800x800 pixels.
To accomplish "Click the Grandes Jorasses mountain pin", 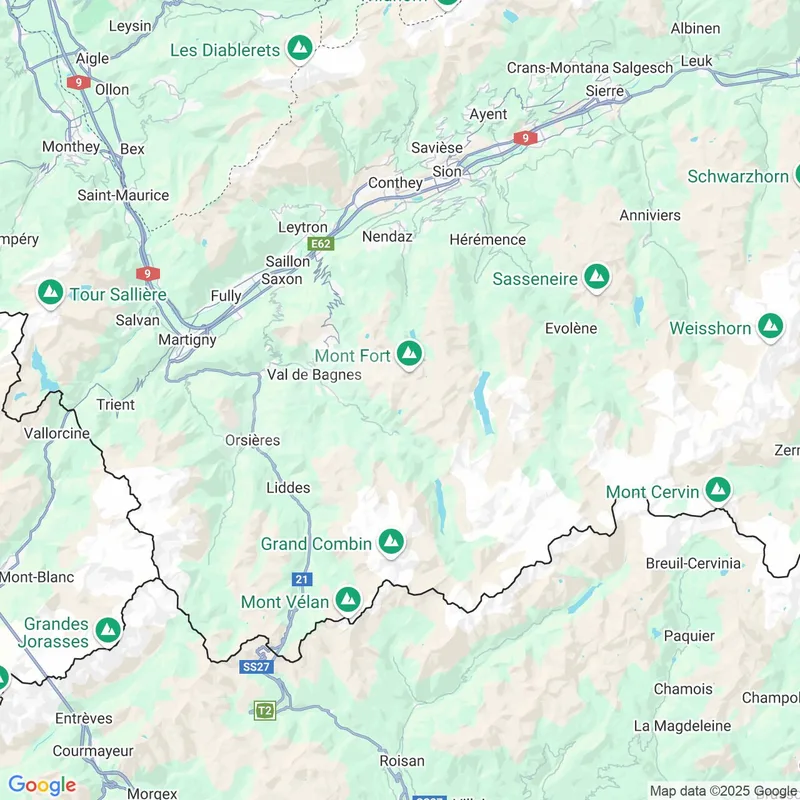I will coord(108,631).
